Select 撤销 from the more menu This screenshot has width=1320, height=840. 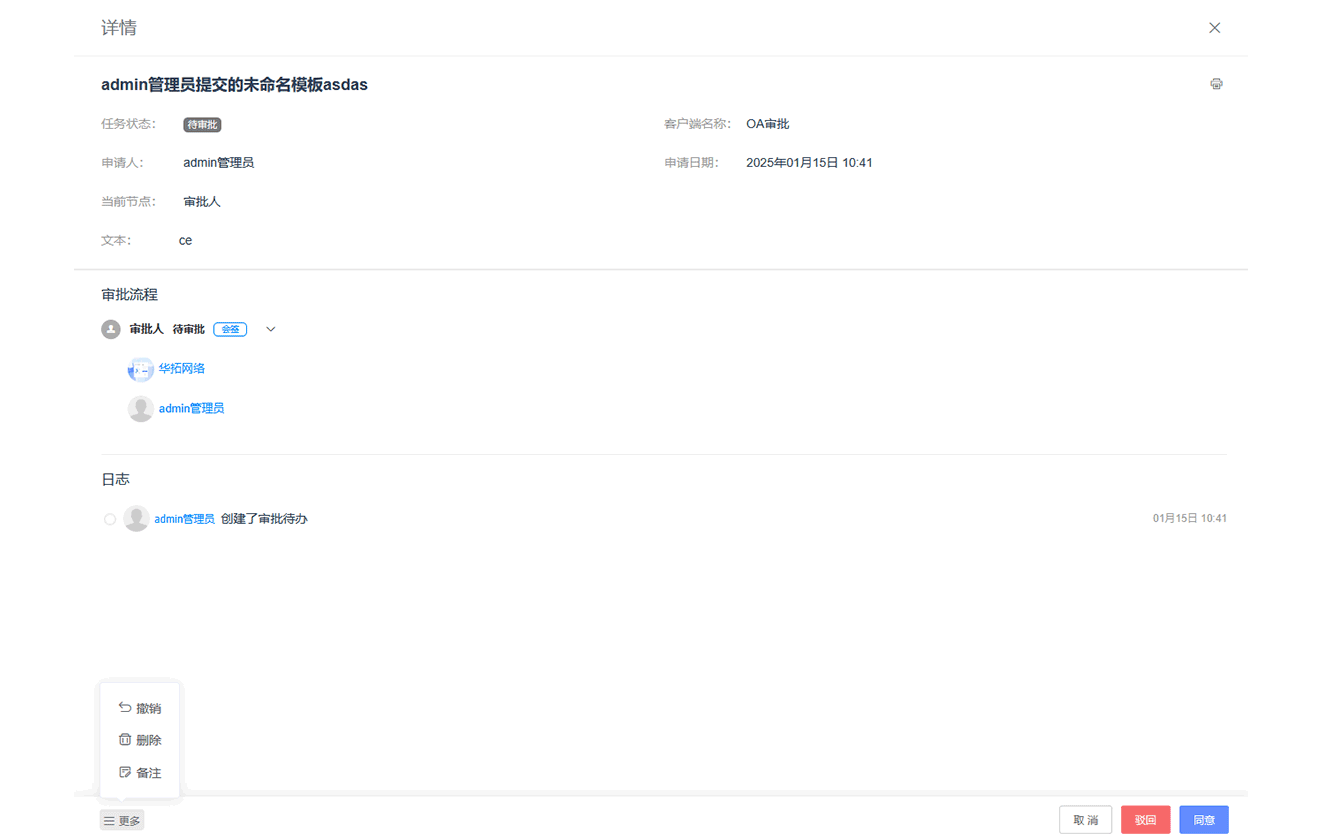(148, 708)
